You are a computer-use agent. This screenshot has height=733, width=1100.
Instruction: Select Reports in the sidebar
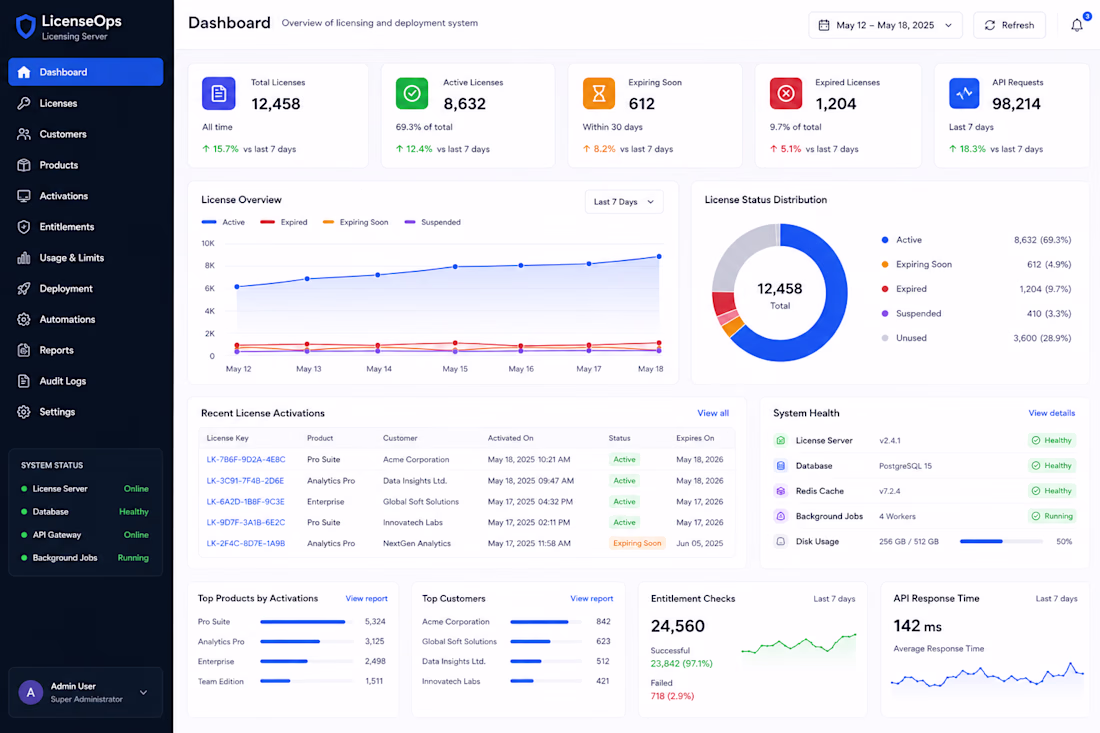click(86, 350)
